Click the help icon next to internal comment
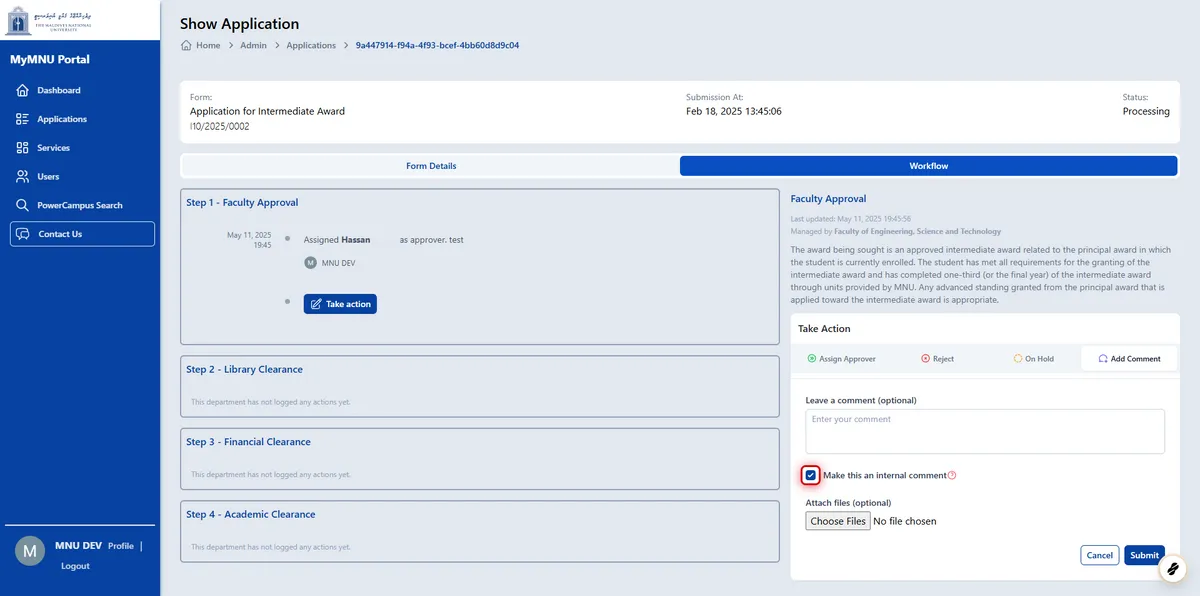The height and width of the screenshot is (596, 1200). [952, 475]
